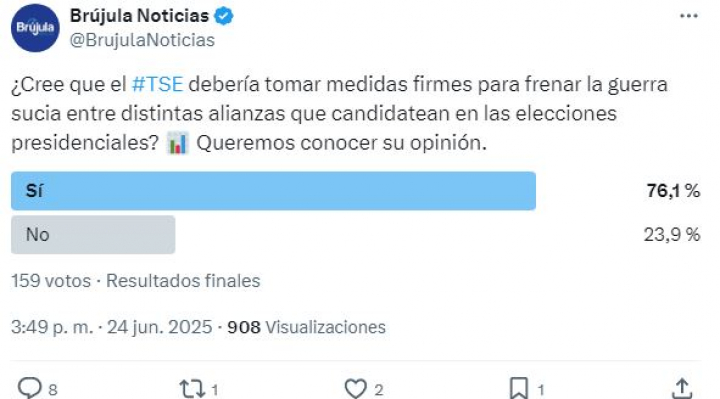This screenshot has height=399, width=720.
Task: Click the Brújula Noticias display name
Action: click(140, 16)
